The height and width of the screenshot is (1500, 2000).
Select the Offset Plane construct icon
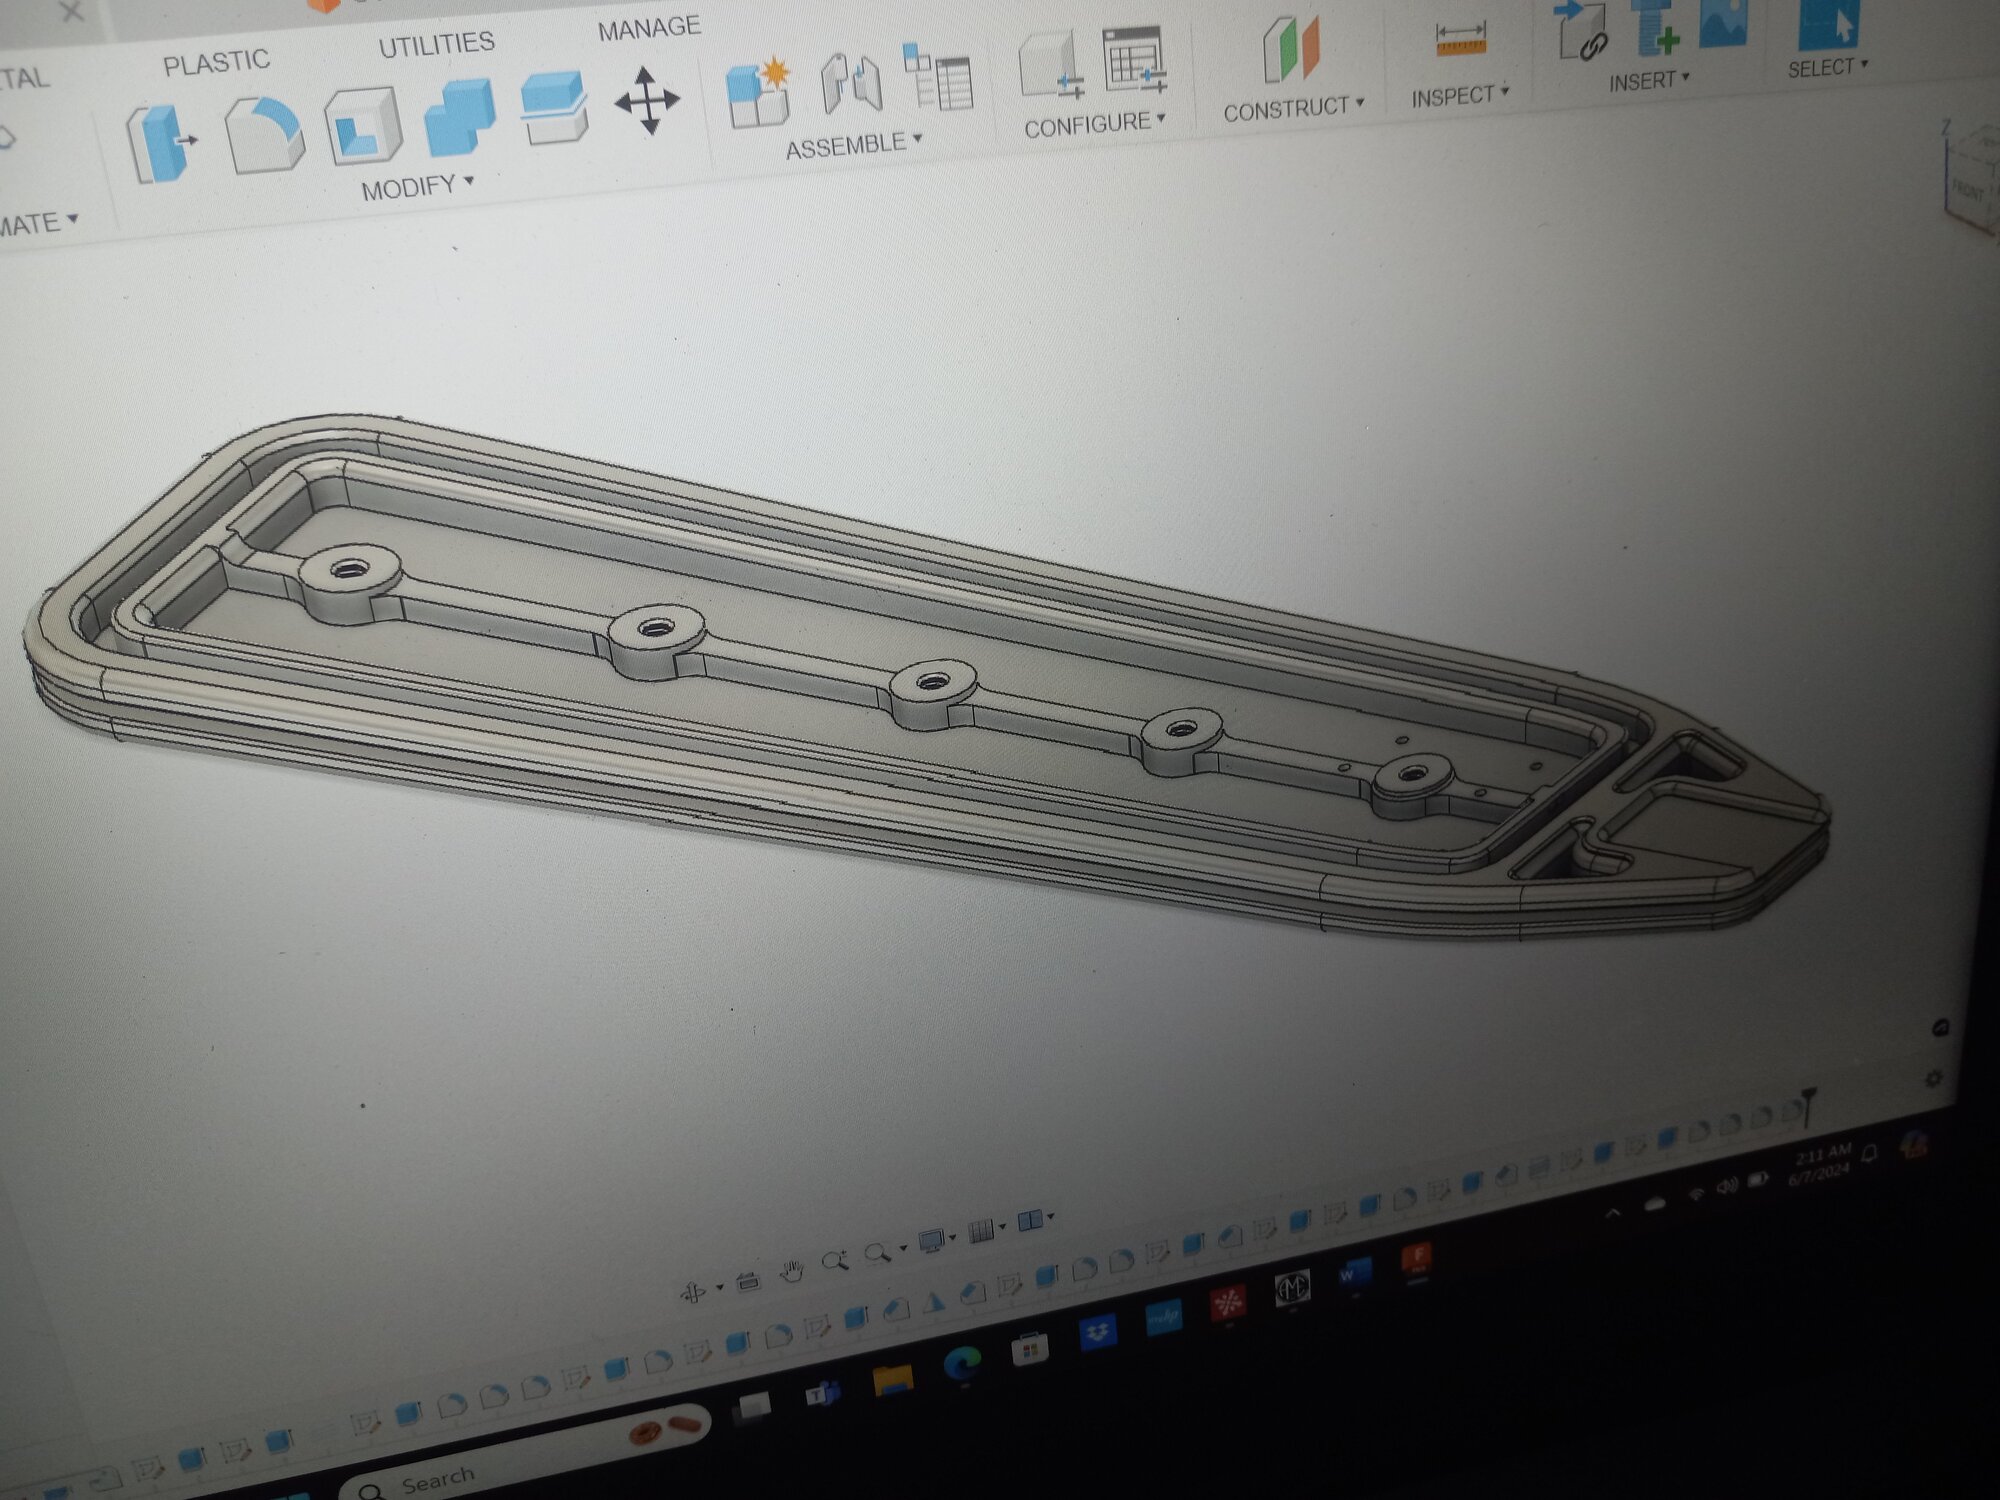(x=1291, y=50)
